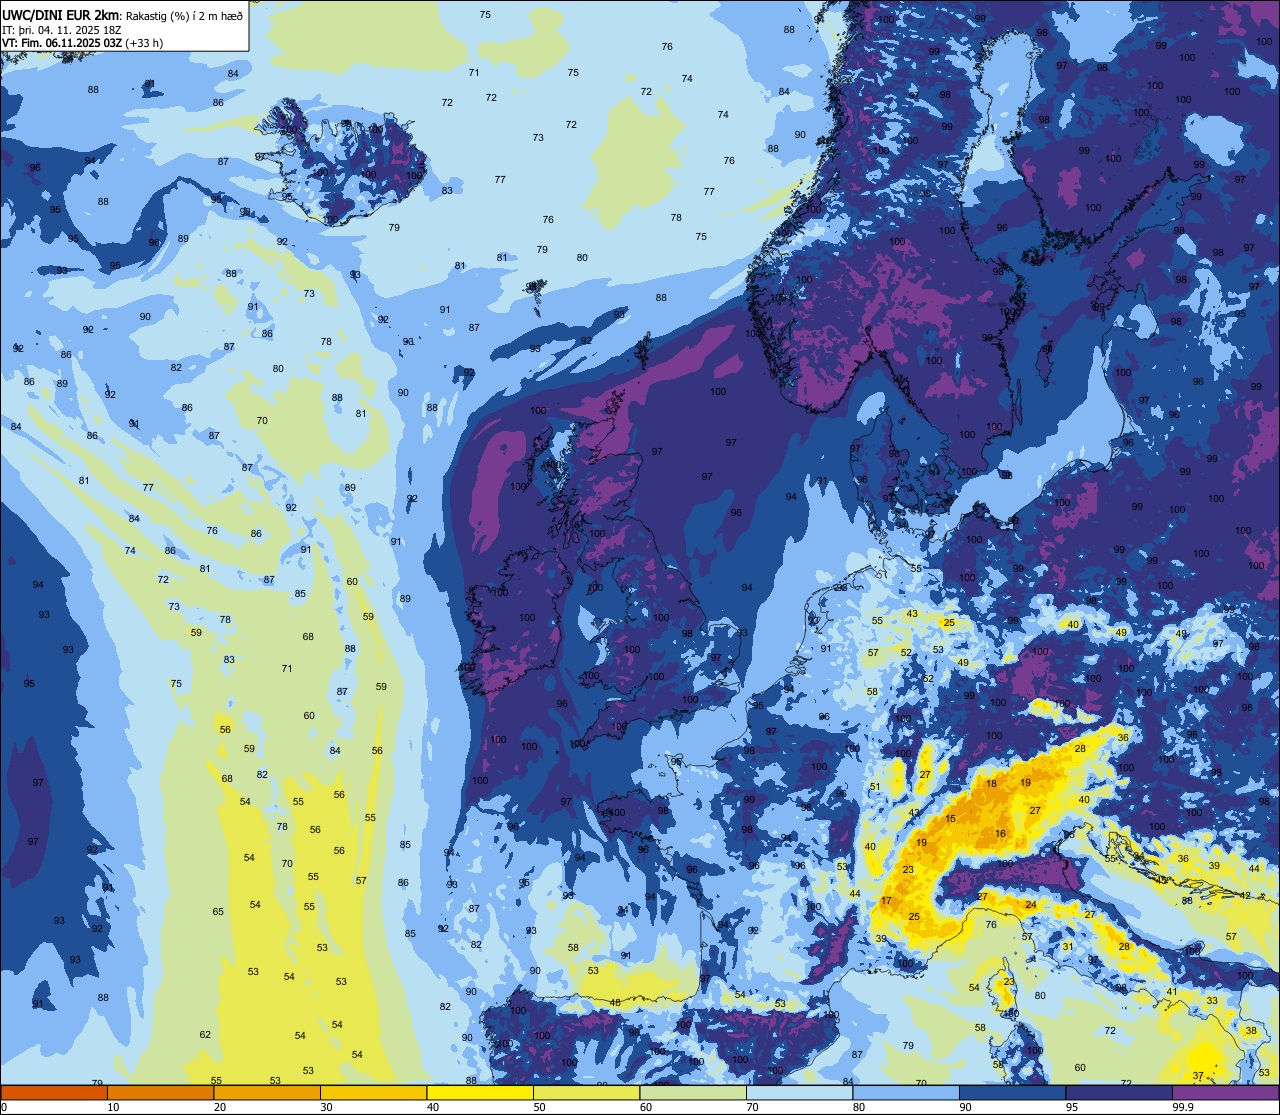Click the legend tick label 40
Screen dimensions: 1280x1115
coord(432,1107)
